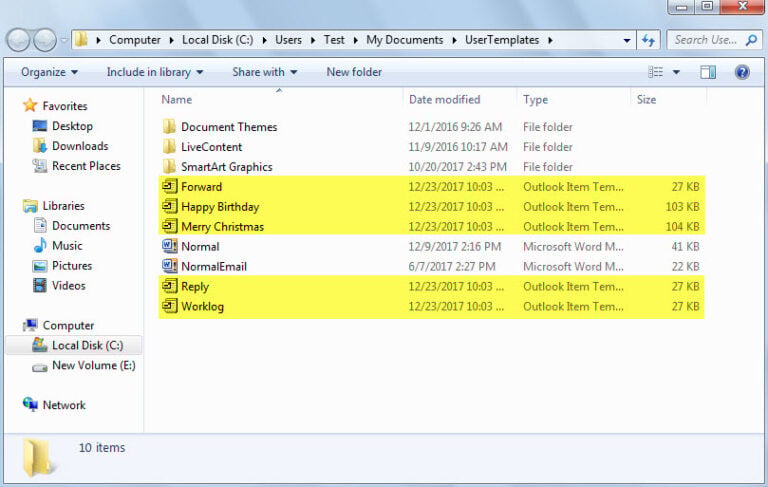The height and width of the screenshot is (487, 768).
Task: Open Pictures library
Action: [72, 266]
